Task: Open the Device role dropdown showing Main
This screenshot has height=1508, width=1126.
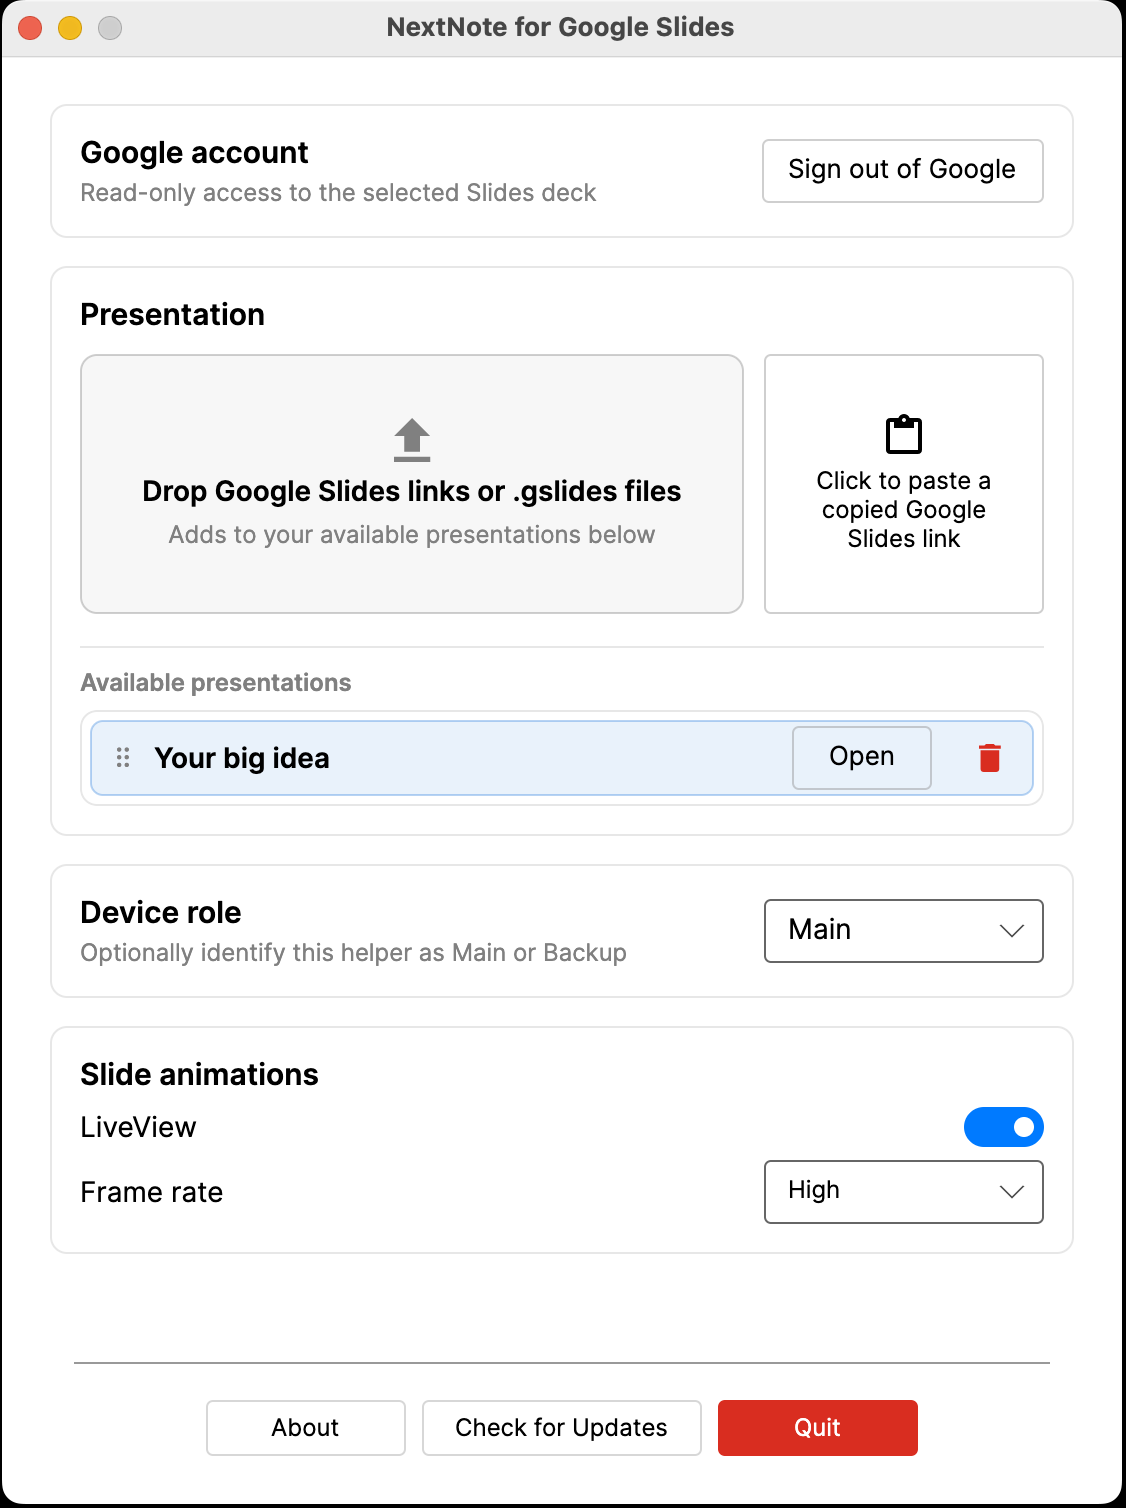Action: pos(904,931)
